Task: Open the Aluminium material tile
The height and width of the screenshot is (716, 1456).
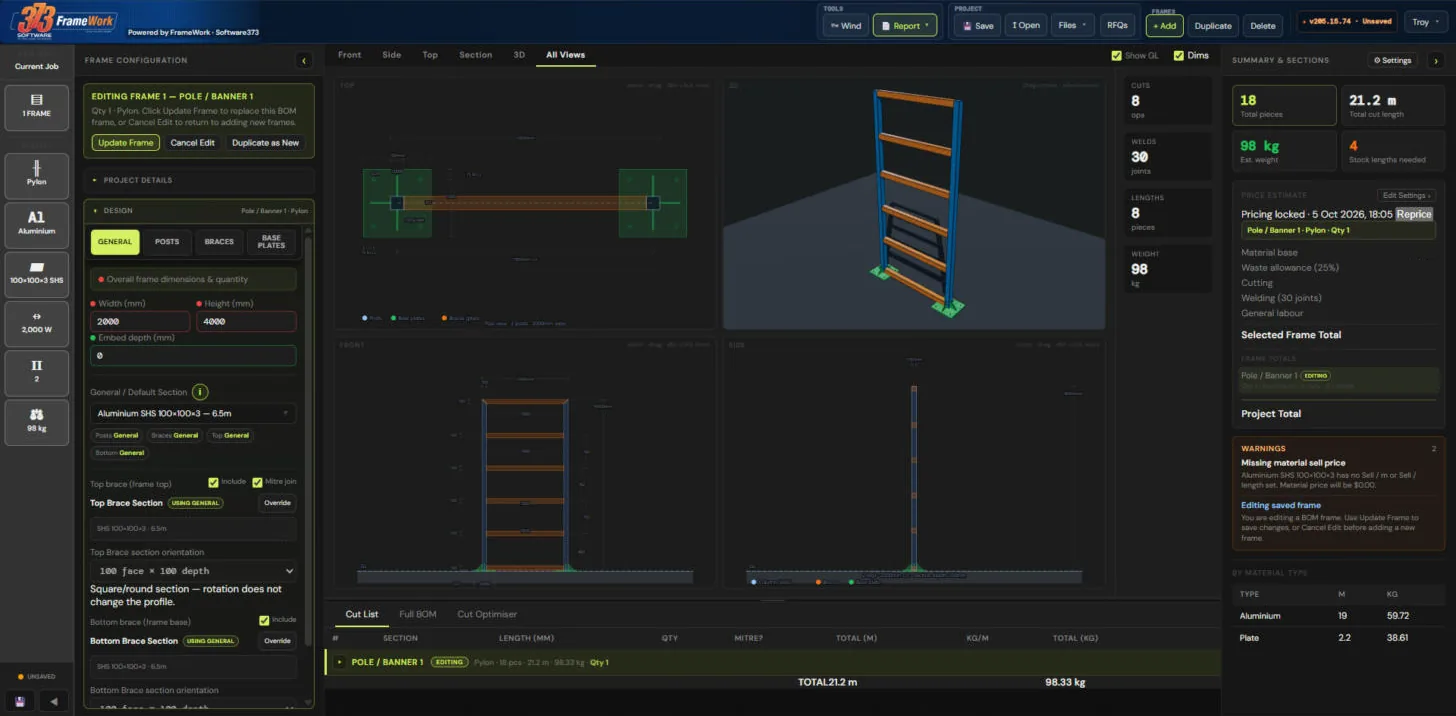Action: click(x=37, y=225)
